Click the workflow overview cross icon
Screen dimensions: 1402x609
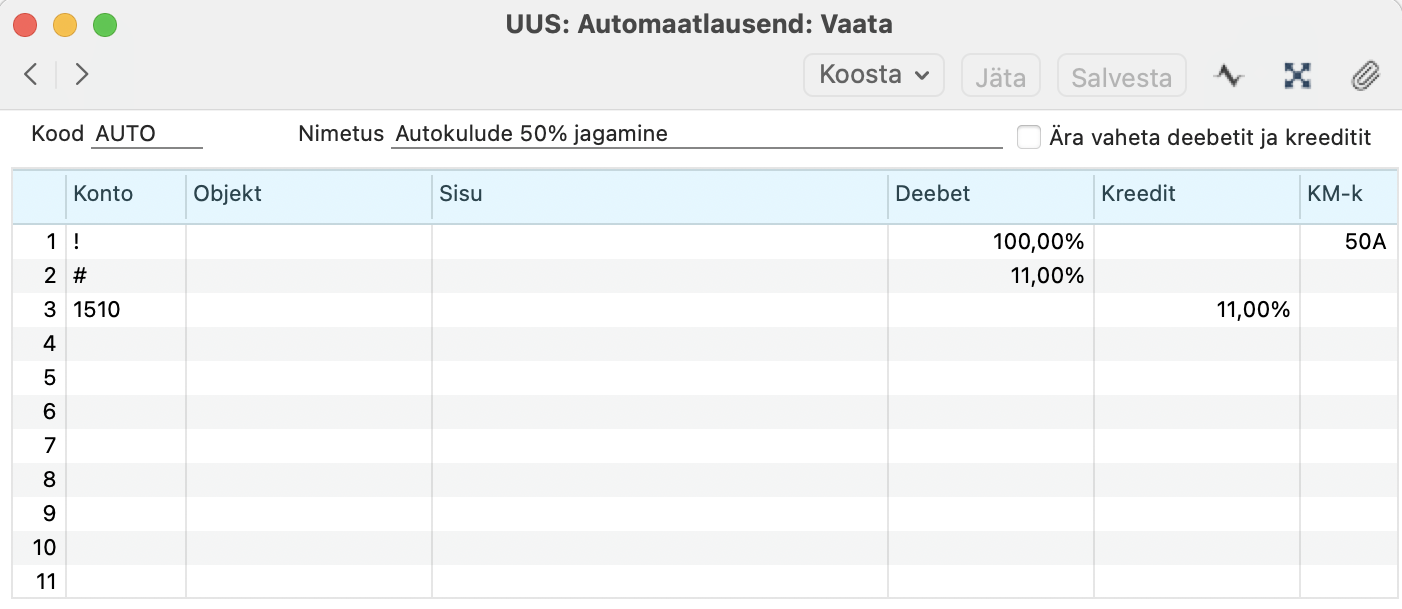1297,75
